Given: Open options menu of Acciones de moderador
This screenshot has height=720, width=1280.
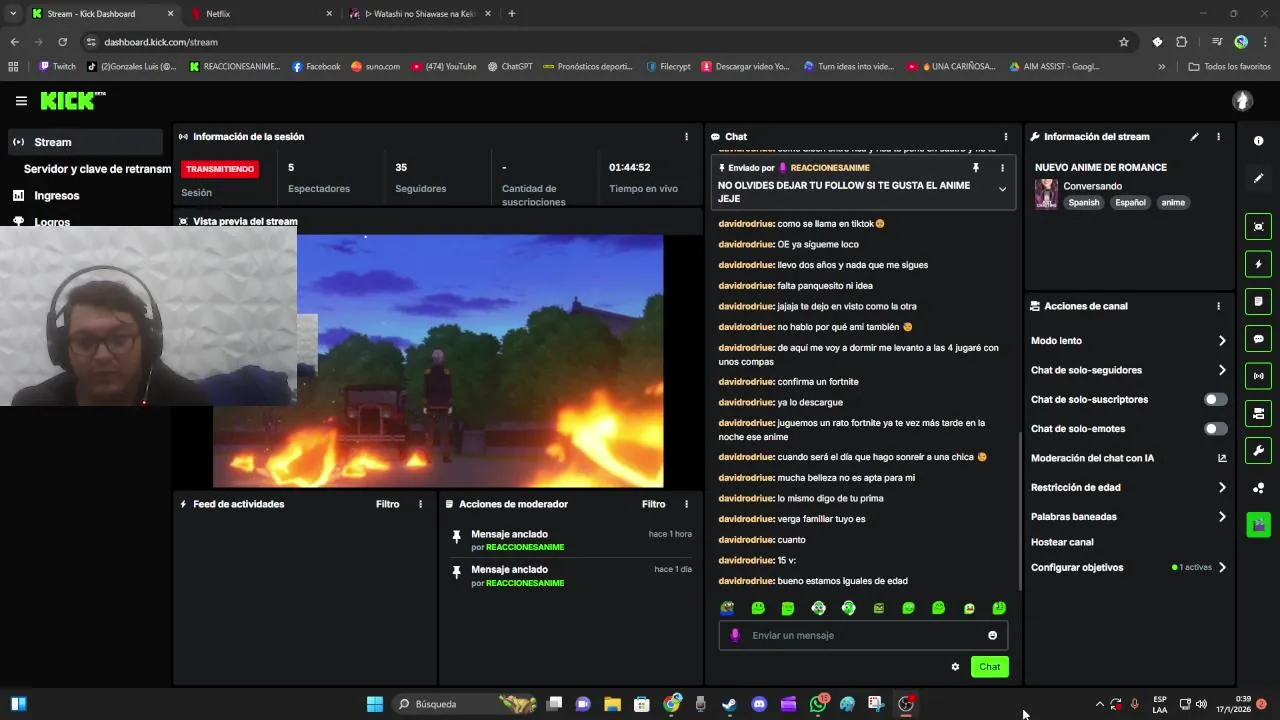Looking at the screenshot, I should point(686,504).
